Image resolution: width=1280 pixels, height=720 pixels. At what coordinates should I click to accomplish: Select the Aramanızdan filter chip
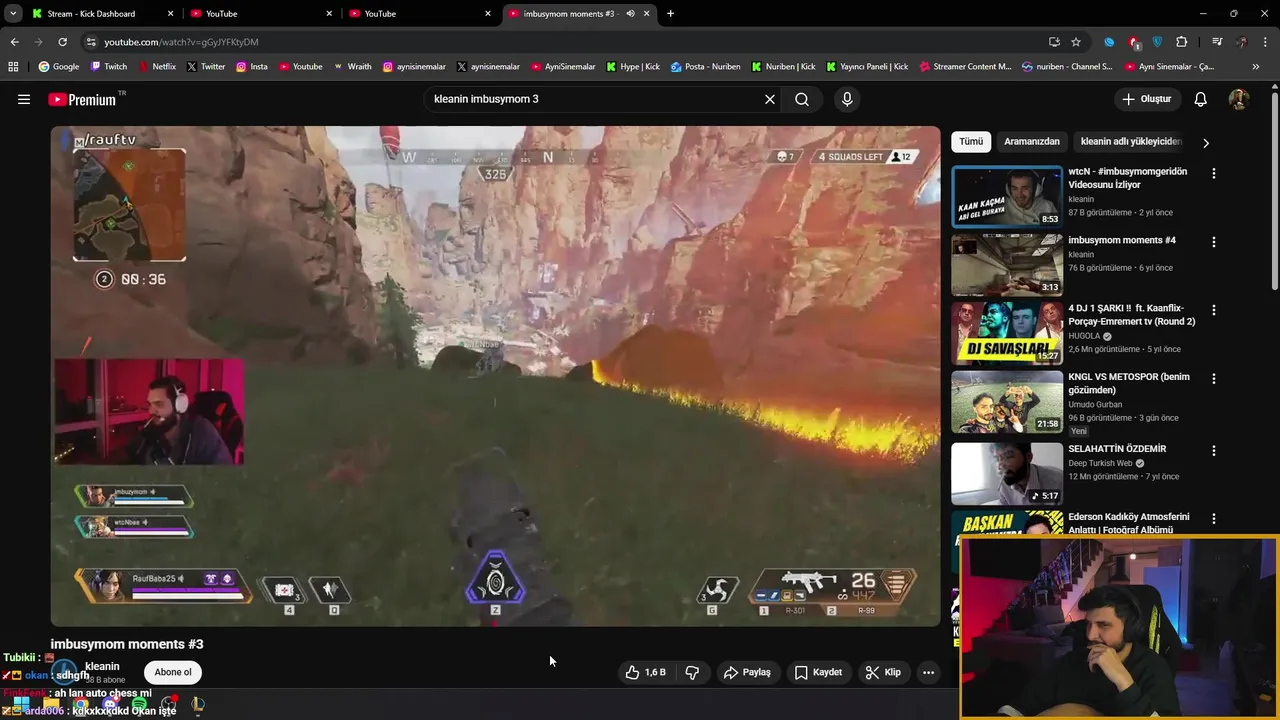tap(1031, 141)
